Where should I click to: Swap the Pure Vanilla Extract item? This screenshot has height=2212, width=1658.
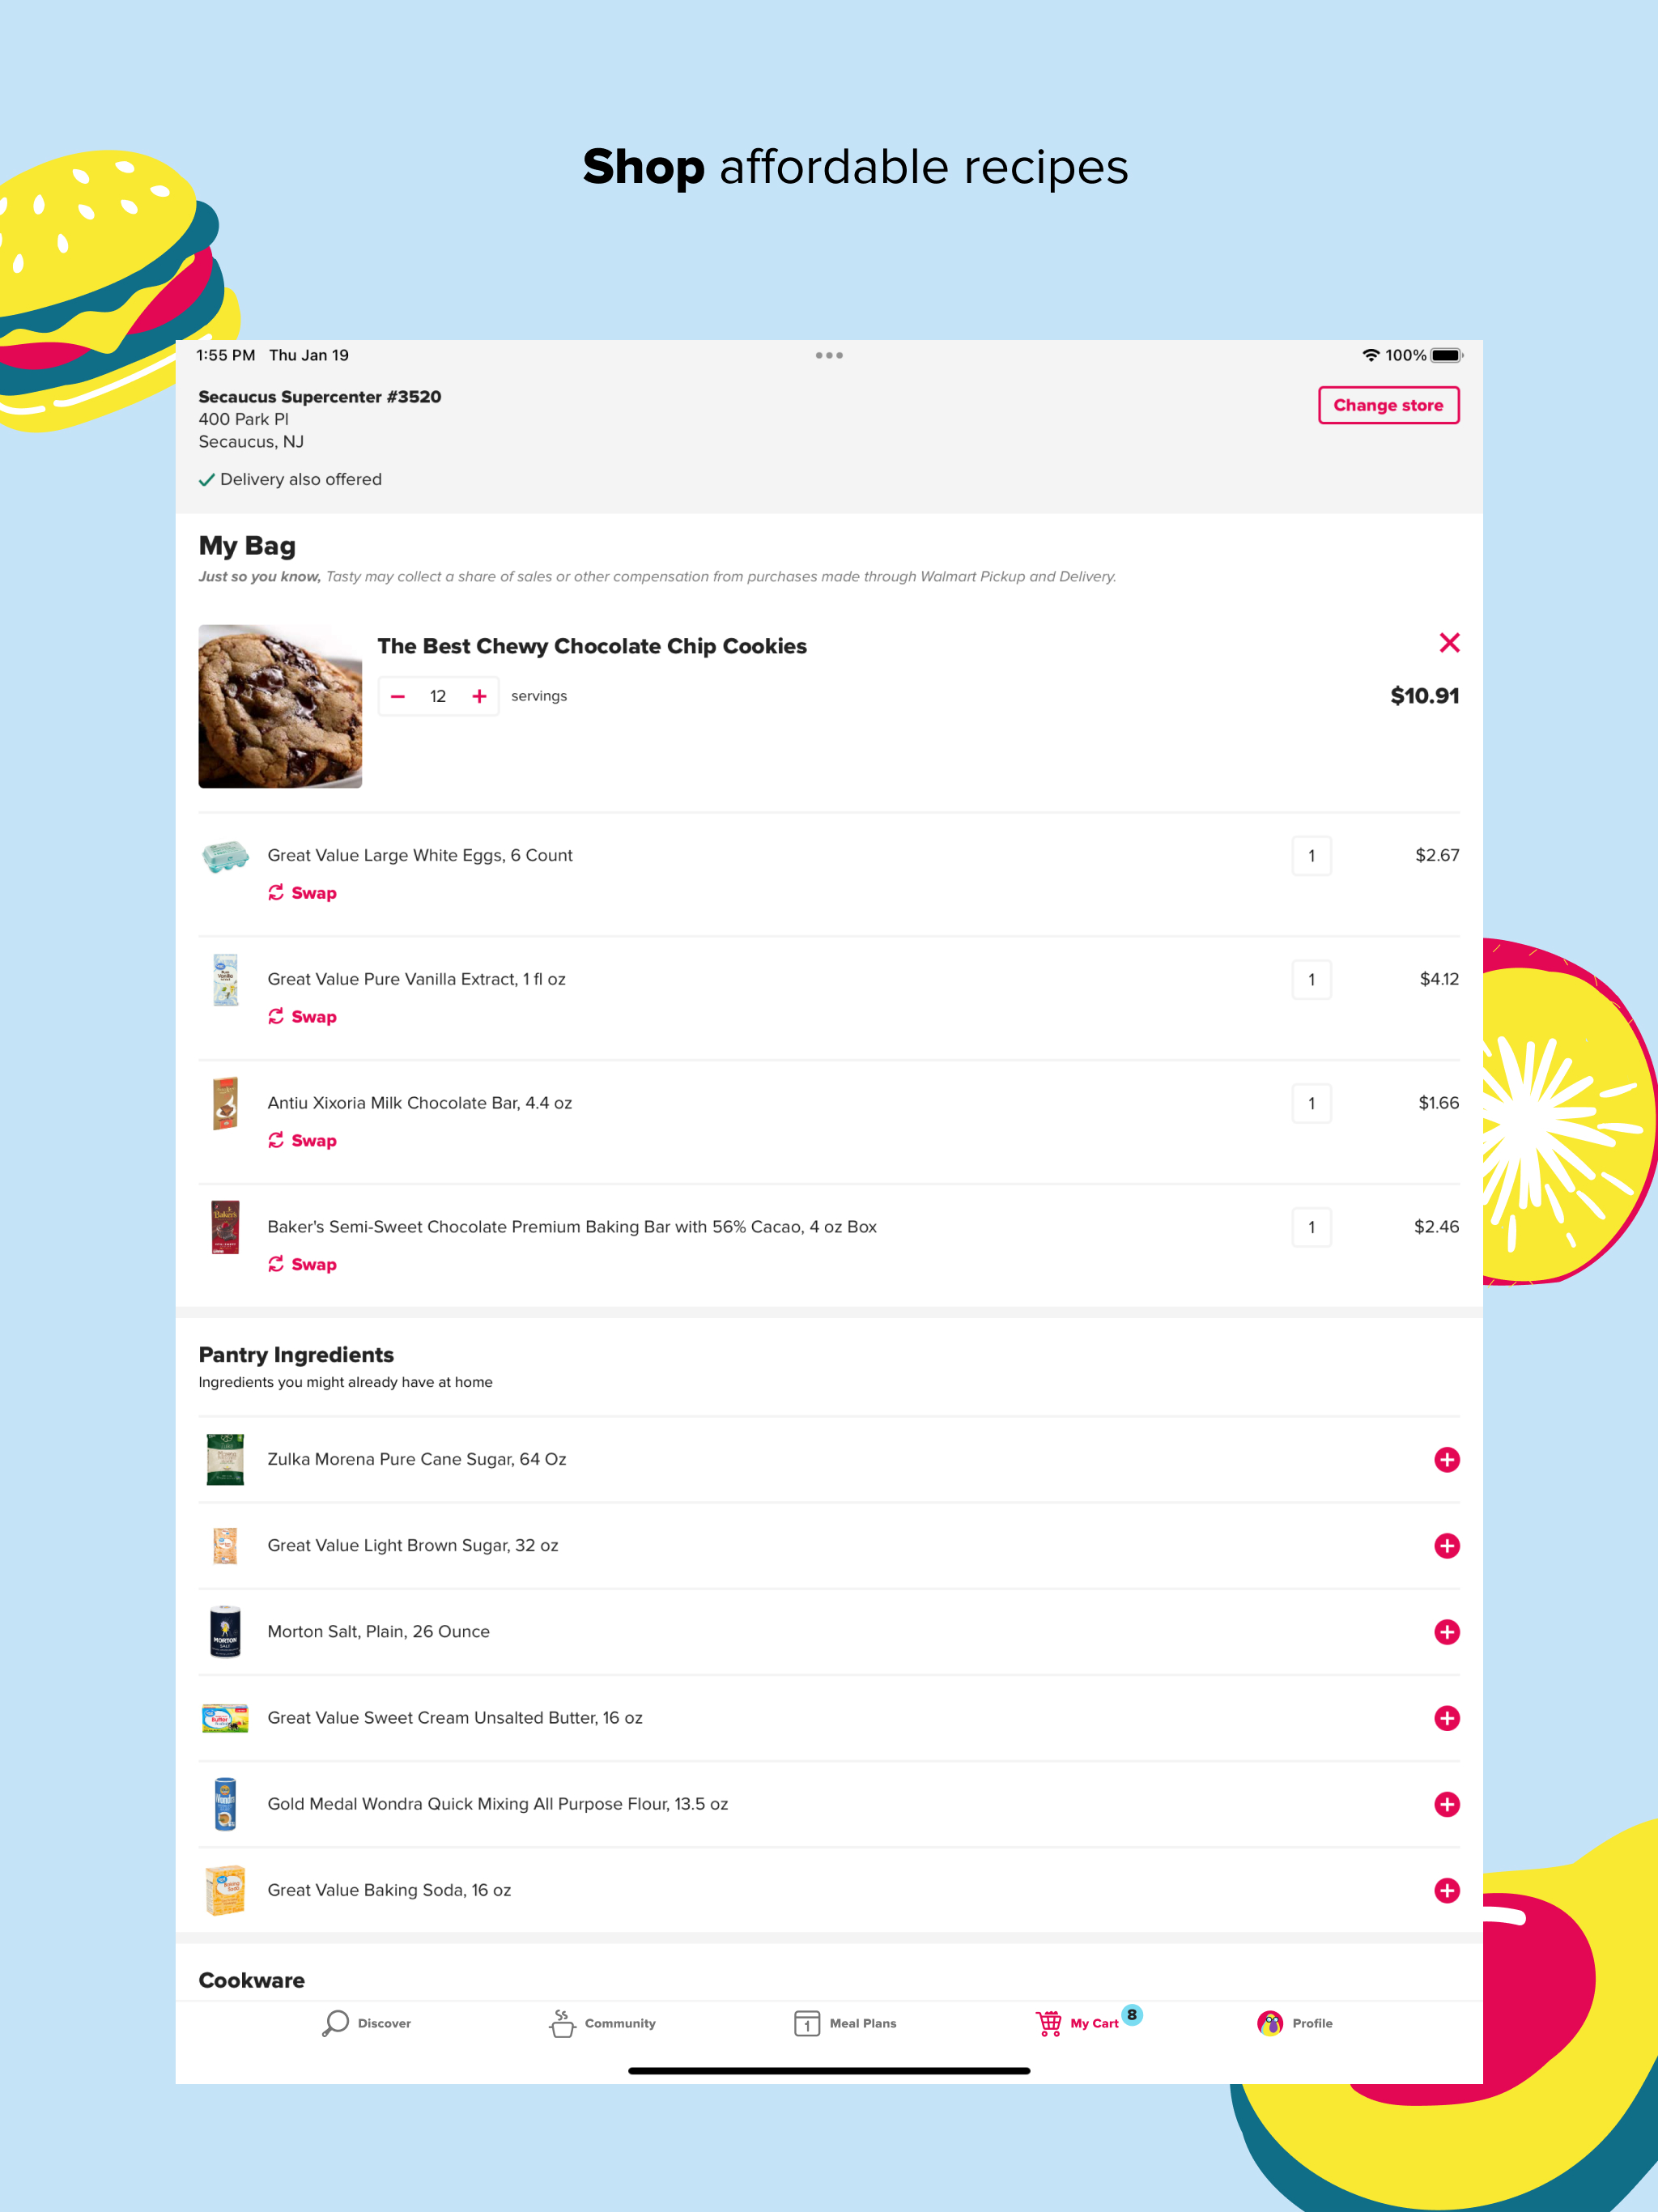pos(302,1017)
